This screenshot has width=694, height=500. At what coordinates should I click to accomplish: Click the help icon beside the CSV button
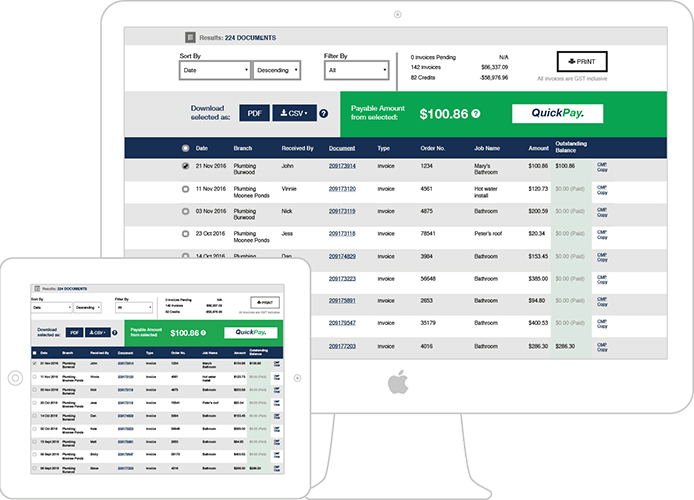tap(323, 115)
